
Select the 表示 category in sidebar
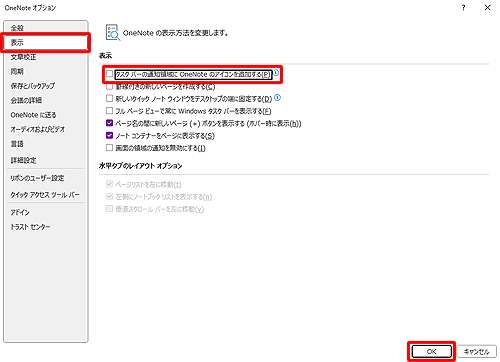45,43
